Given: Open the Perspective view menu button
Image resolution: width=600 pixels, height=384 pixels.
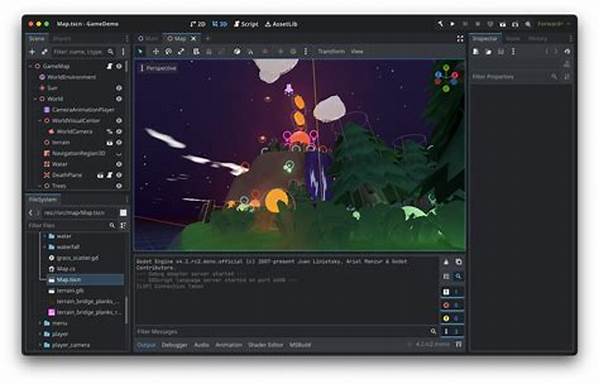Looking at the screenshot, I should coord(158,68).
